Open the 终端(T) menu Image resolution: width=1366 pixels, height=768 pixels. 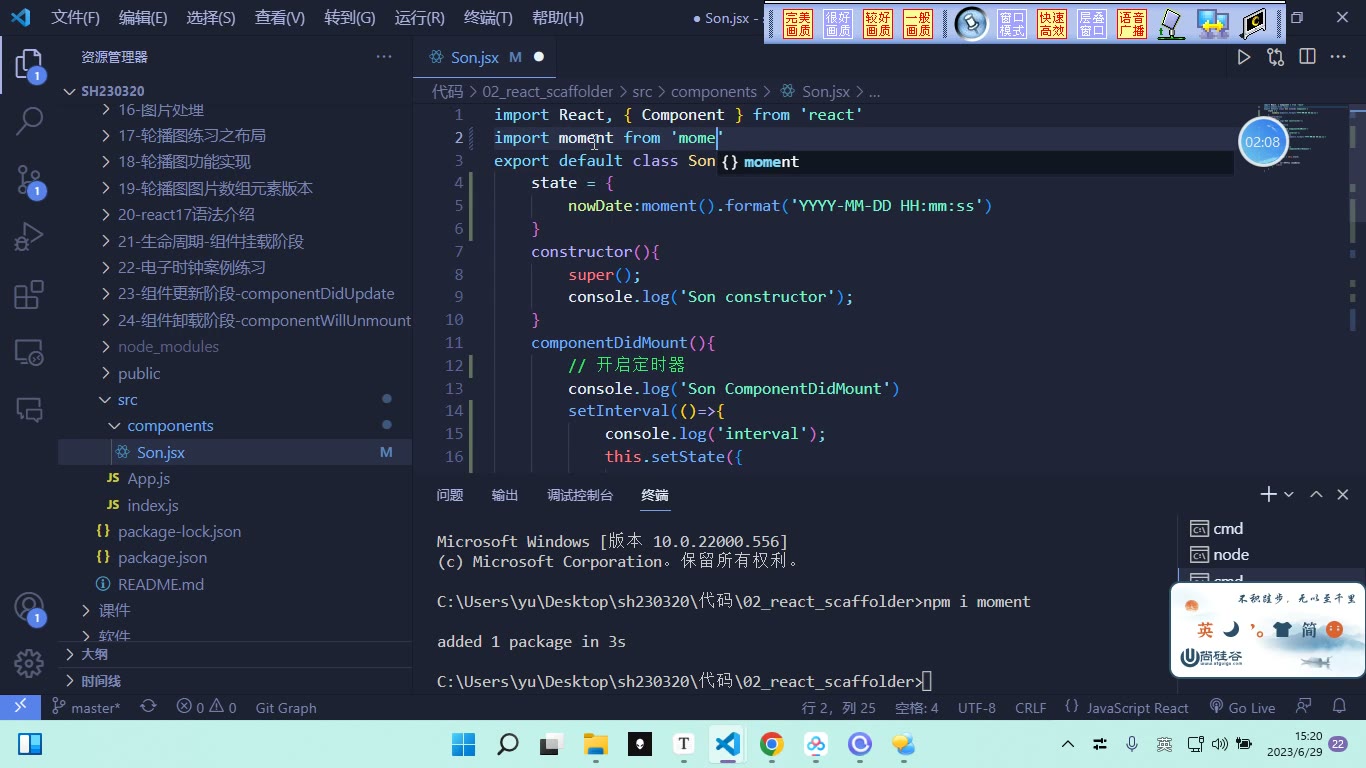coord(488,18)
